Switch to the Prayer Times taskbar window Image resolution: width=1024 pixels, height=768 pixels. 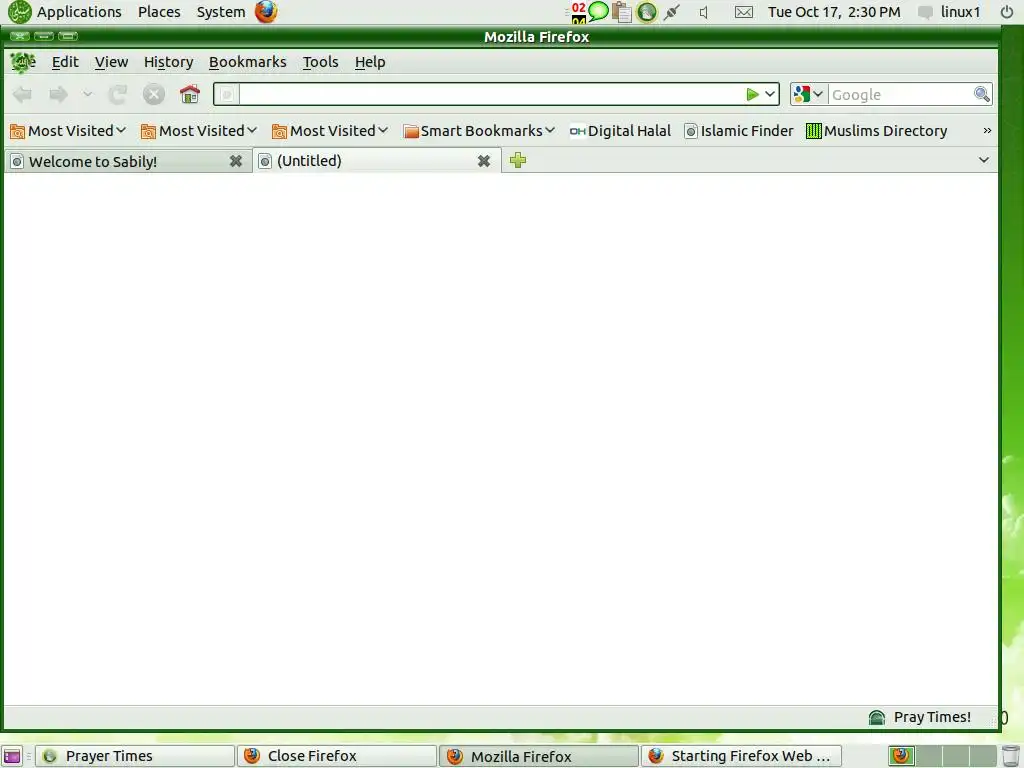(135, 756)
